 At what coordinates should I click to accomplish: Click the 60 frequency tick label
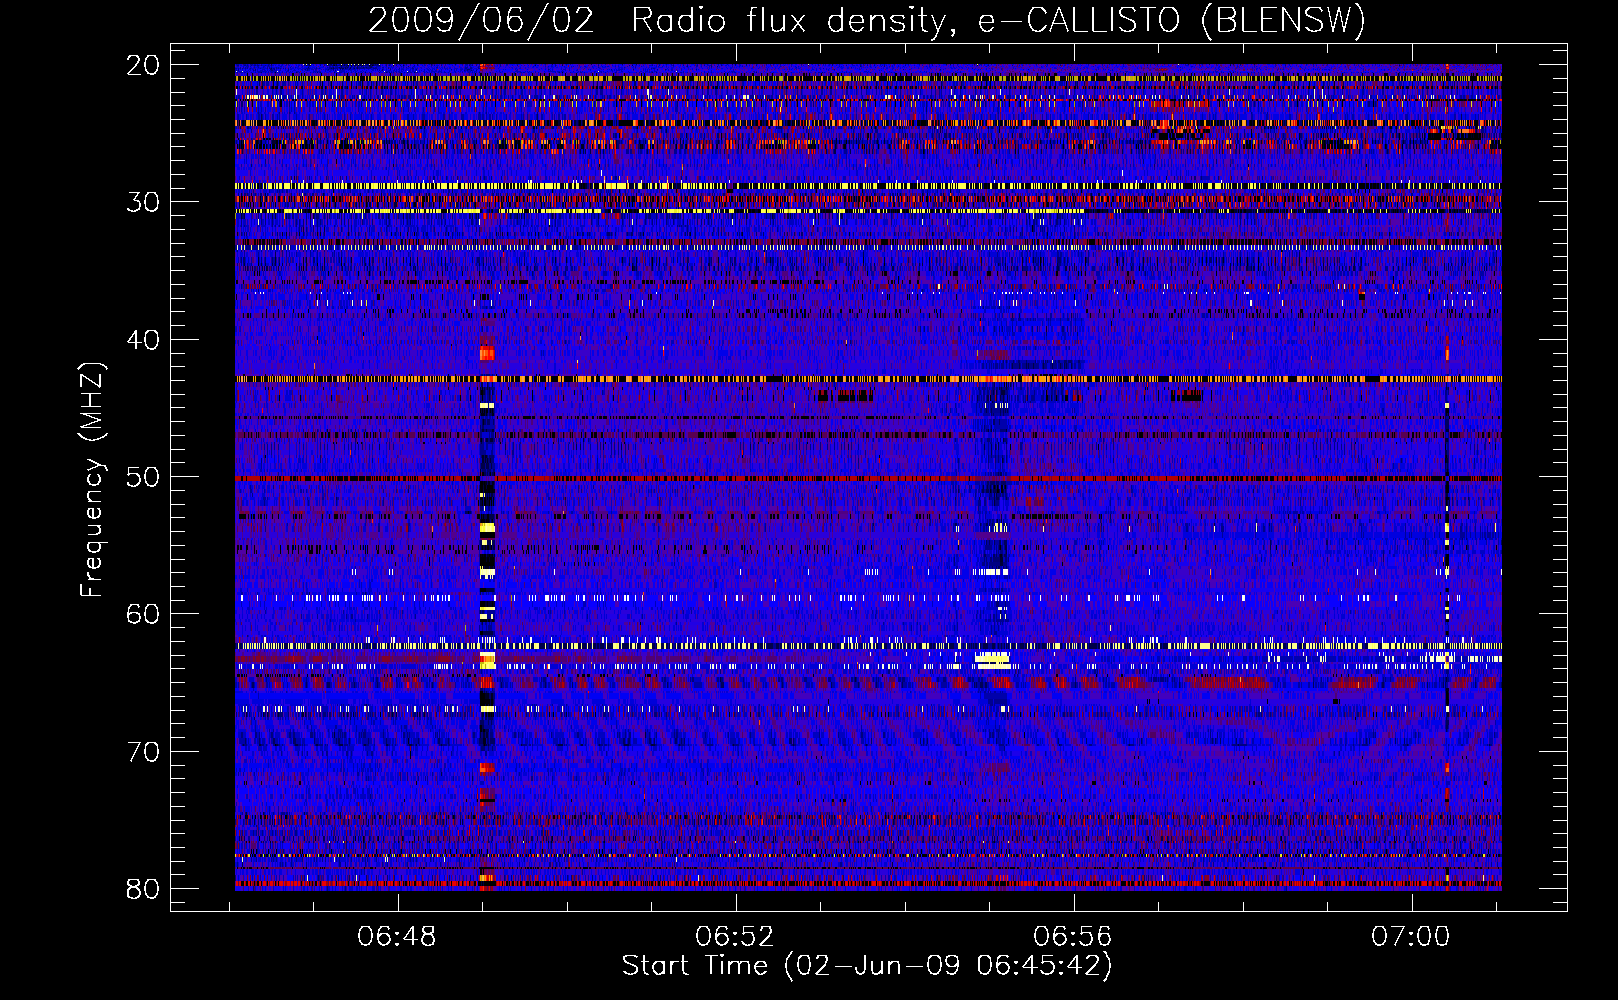click(x=144, y=614)
